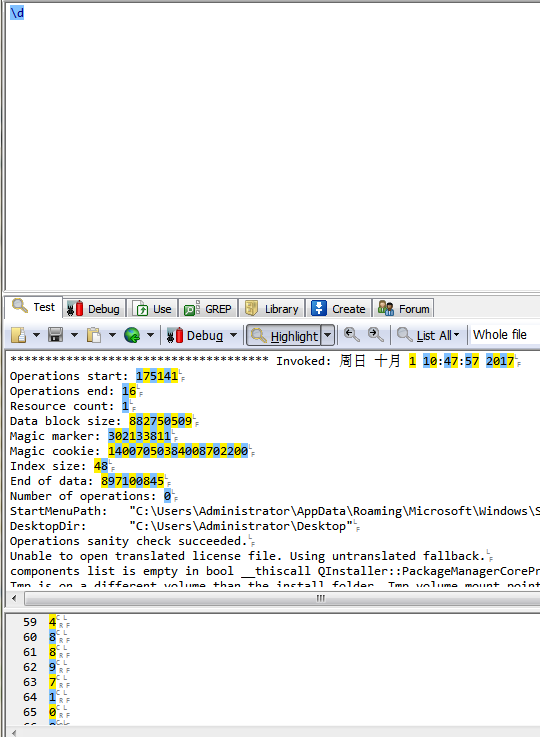The width and height of the screenshot is (540, 737).
Task: Click highlighted number 175141 in test text
Action: [x=157, y=376]
